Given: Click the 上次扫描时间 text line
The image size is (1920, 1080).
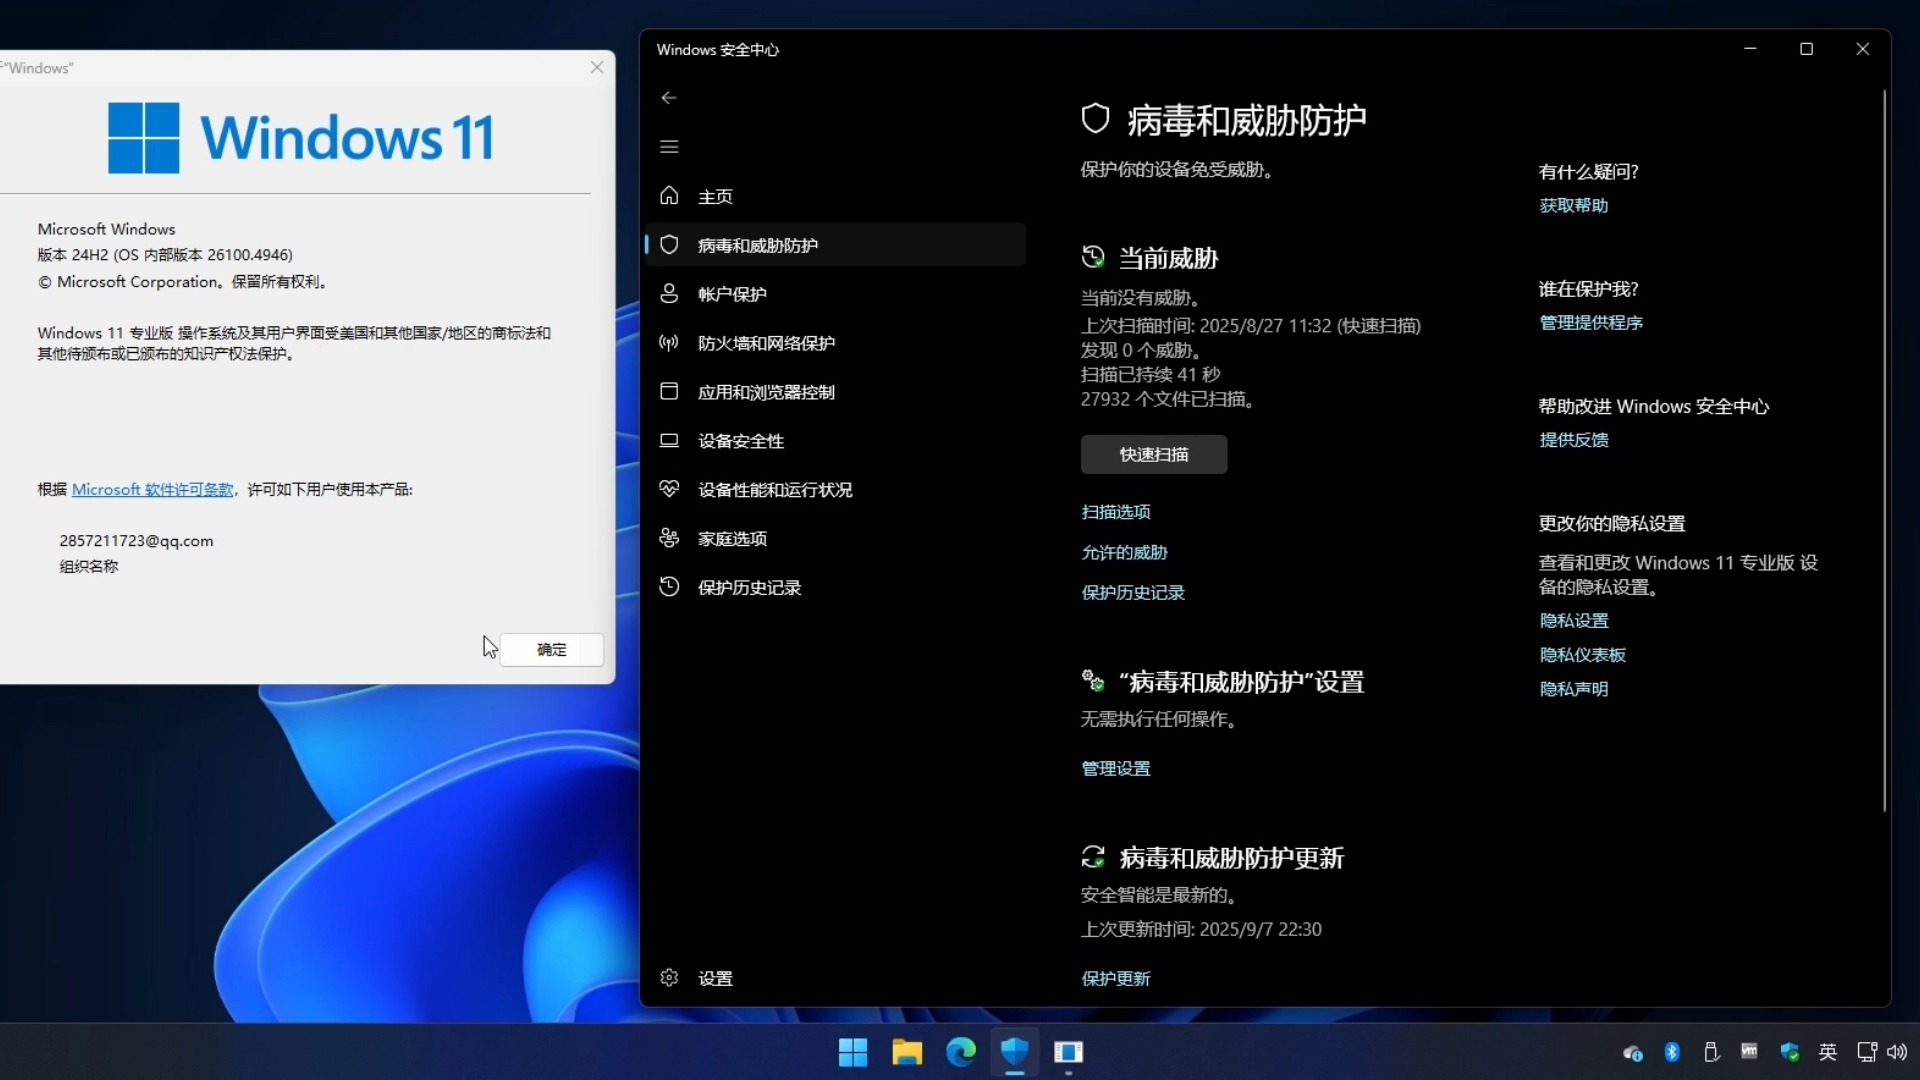Looking at the screenshot, I should click(x=1251, y=326).
